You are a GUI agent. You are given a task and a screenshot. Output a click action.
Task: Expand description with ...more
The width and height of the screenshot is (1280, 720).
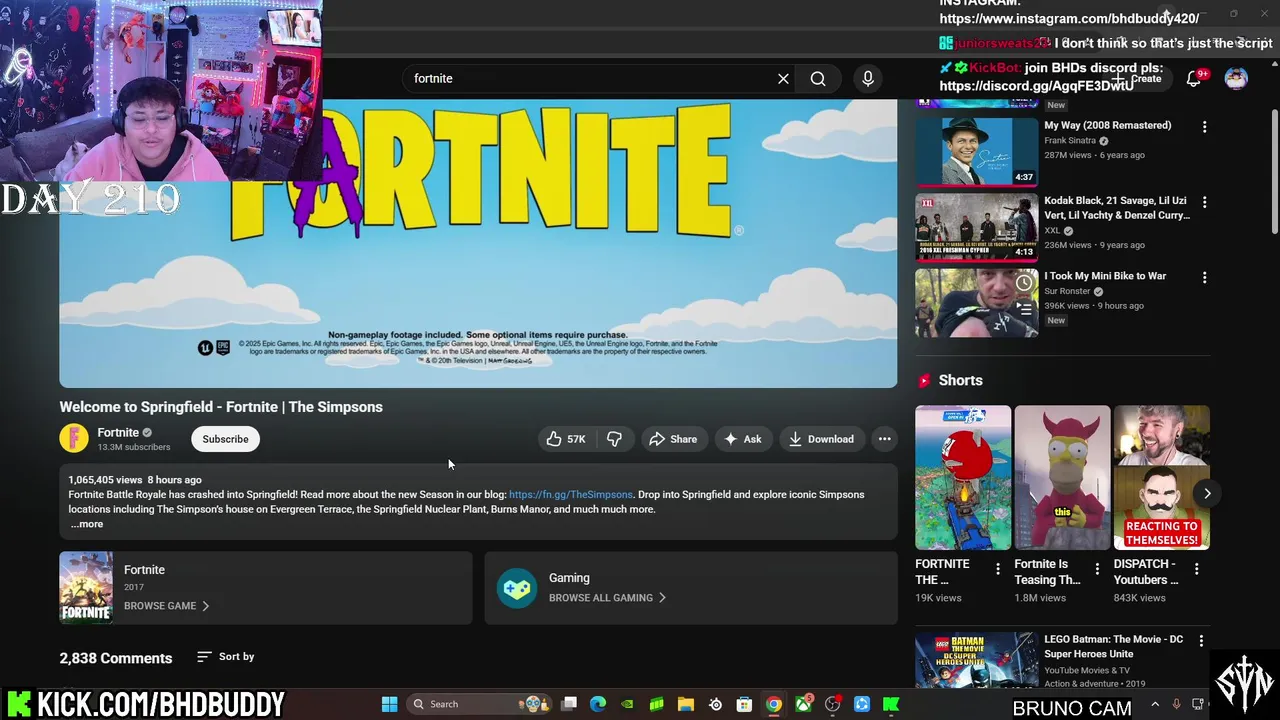tap(87, 524)
